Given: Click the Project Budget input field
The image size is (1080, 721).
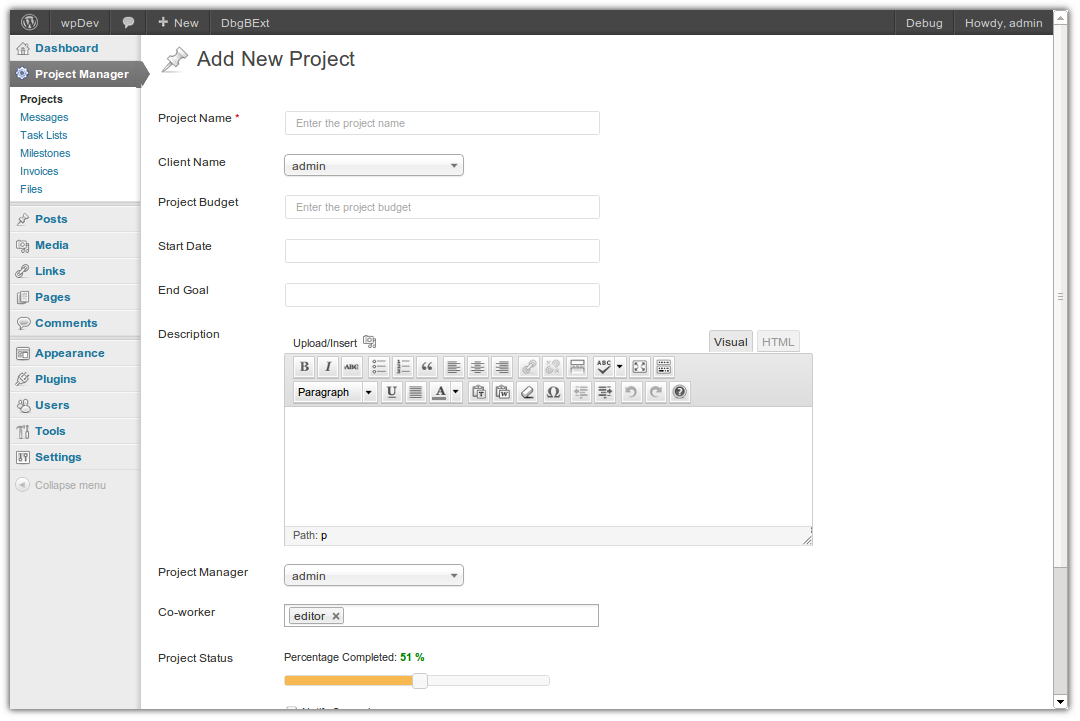Looking at the screenshot, I should [442, 207].
